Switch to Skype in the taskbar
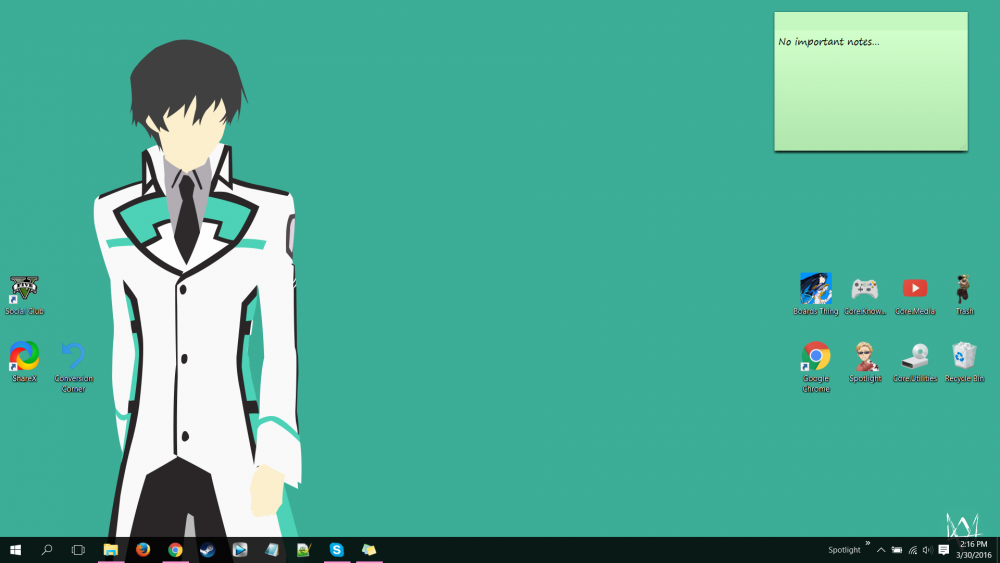Image resolution: width=1000 pixels, height=563 pixels. tap(337, 550)
